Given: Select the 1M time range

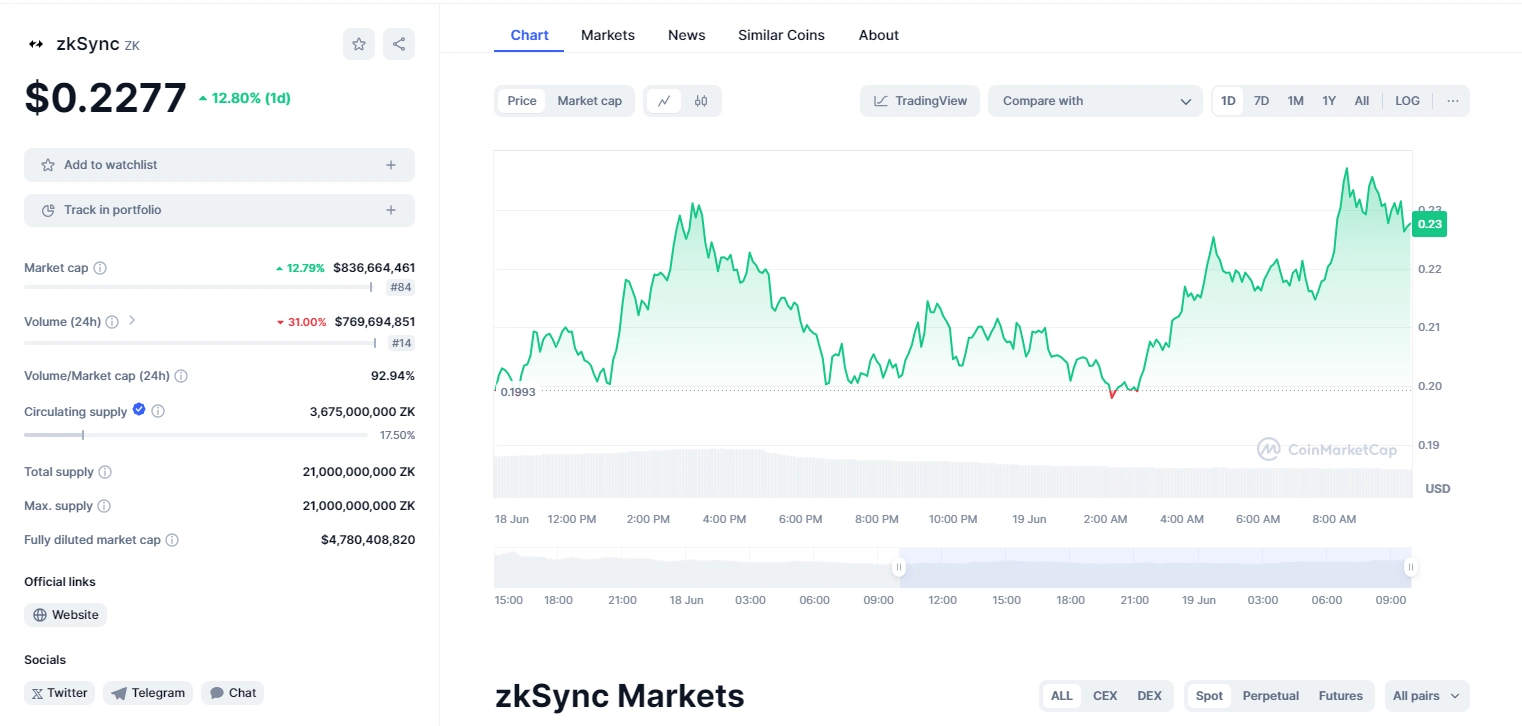Looking at the screenshot, I should tap(1295, 101).
